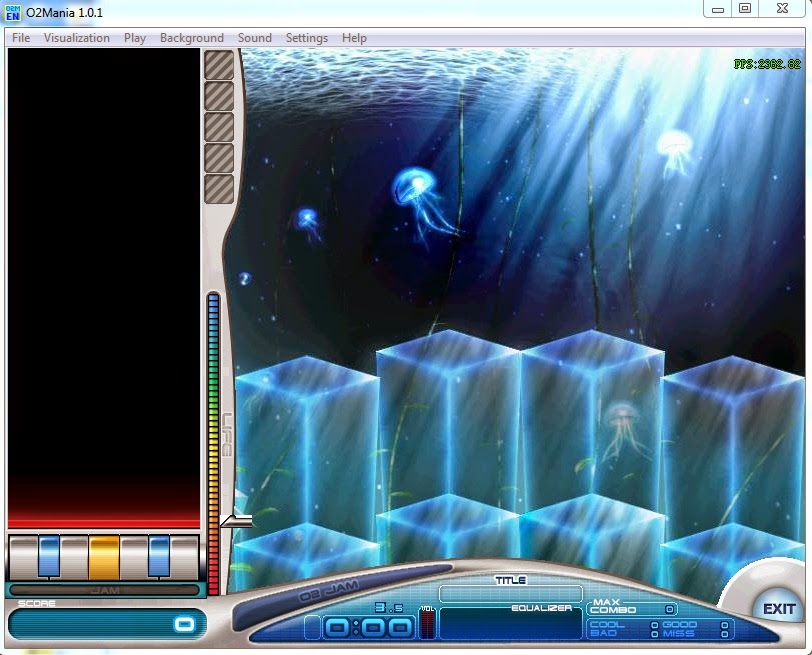This screenshot has height=655, width=812.
Task: Open the Help menu
Action: coord(354,37)
